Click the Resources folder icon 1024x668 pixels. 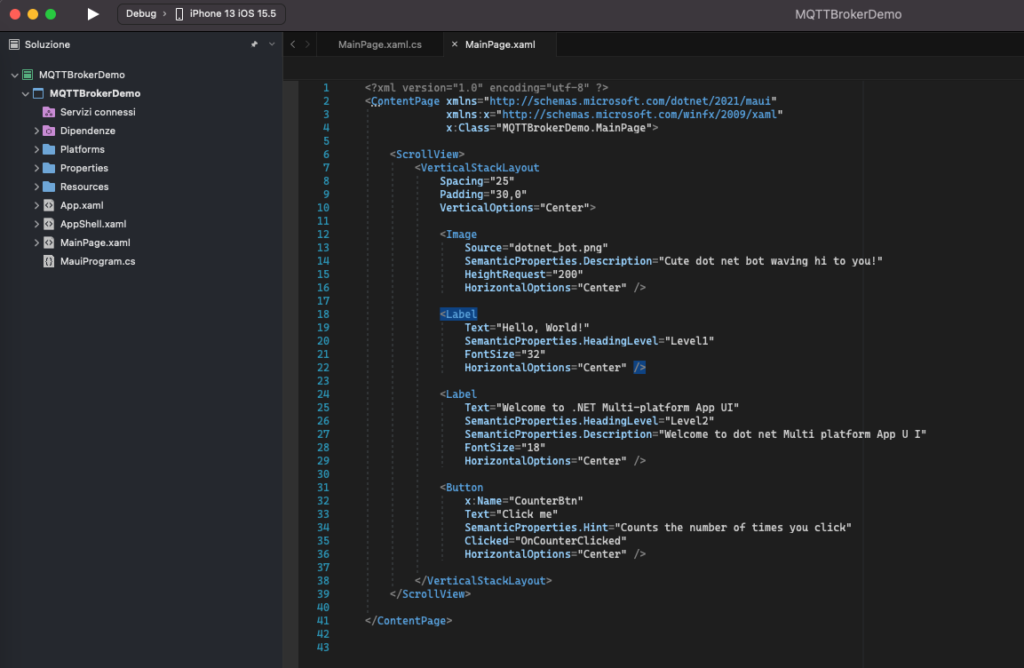[x=48, y=187]
